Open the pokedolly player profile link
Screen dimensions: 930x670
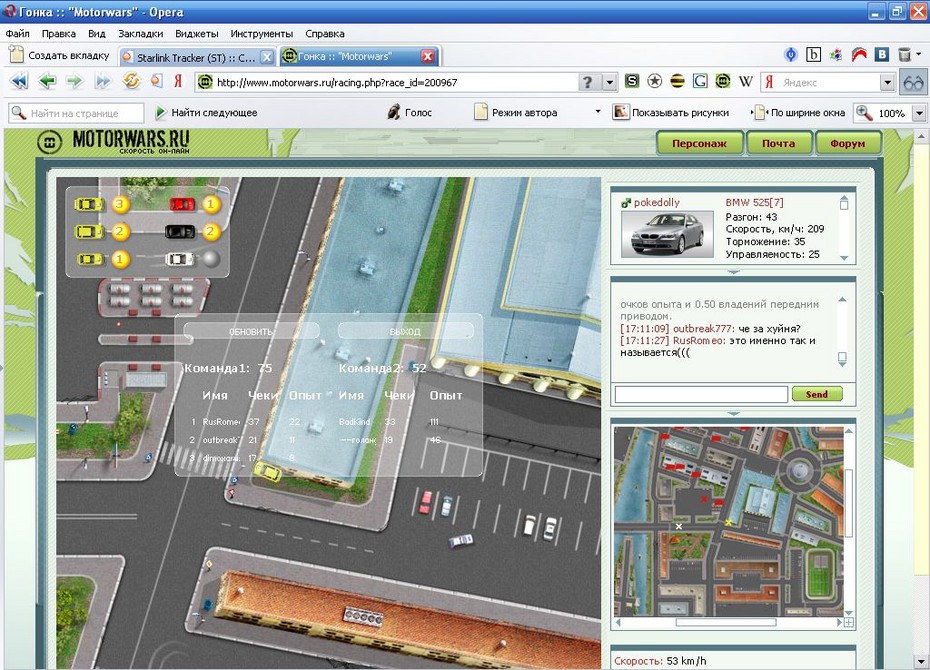tap(657, 202)
